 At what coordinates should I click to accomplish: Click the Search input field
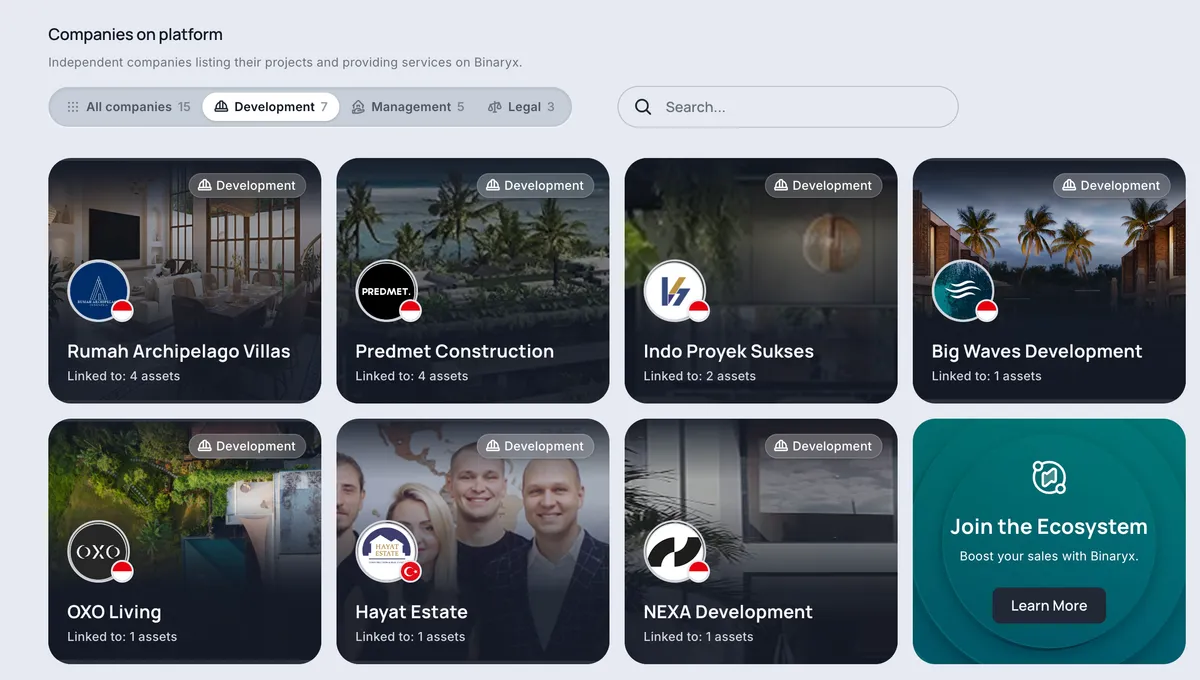tap(788, 107)
